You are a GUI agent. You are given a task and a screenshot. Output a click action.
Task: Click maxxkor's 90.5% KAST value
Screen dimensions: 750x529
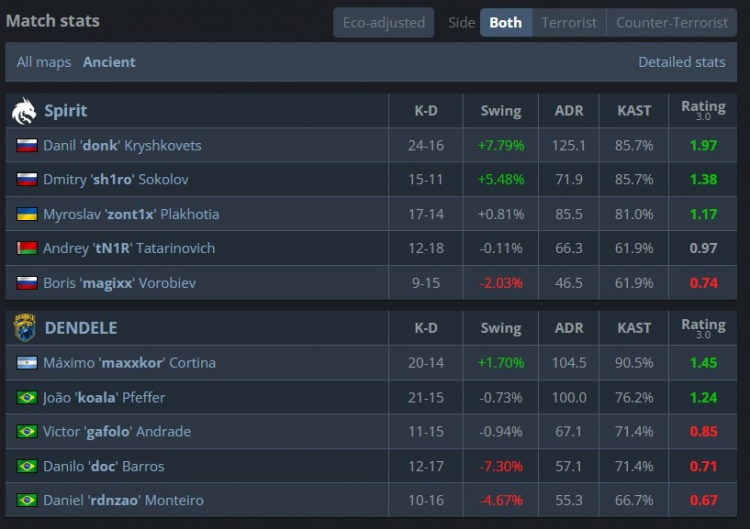coord(634,363)
